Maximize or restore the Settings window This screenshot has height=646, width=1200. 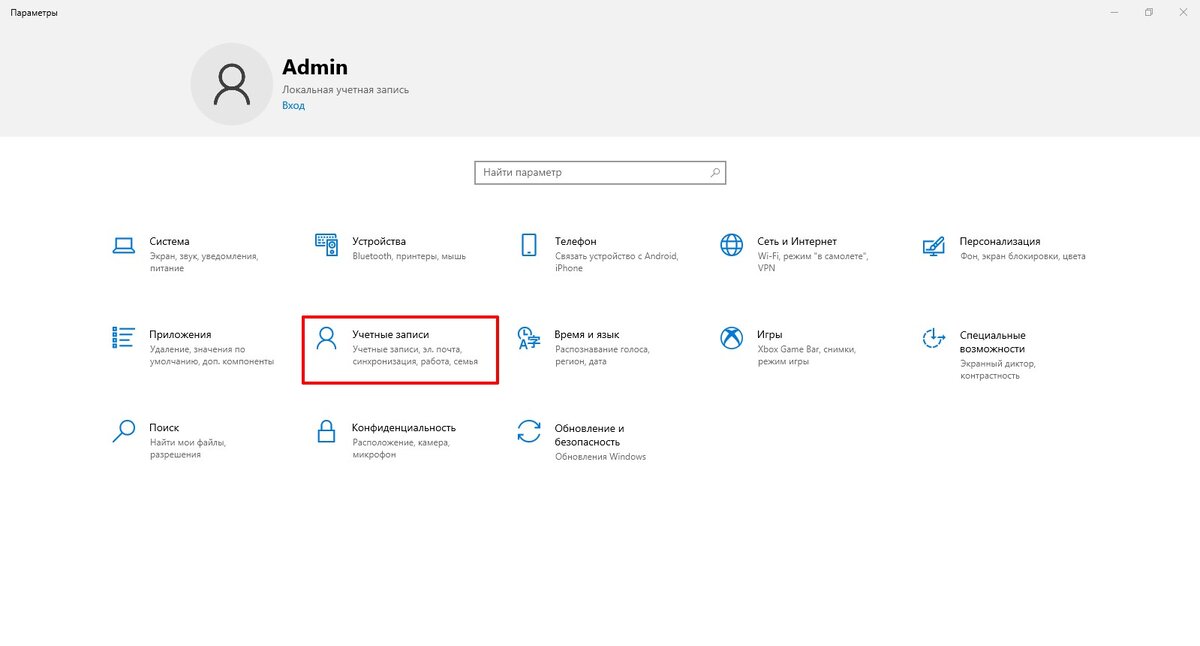pos(1149,12)
